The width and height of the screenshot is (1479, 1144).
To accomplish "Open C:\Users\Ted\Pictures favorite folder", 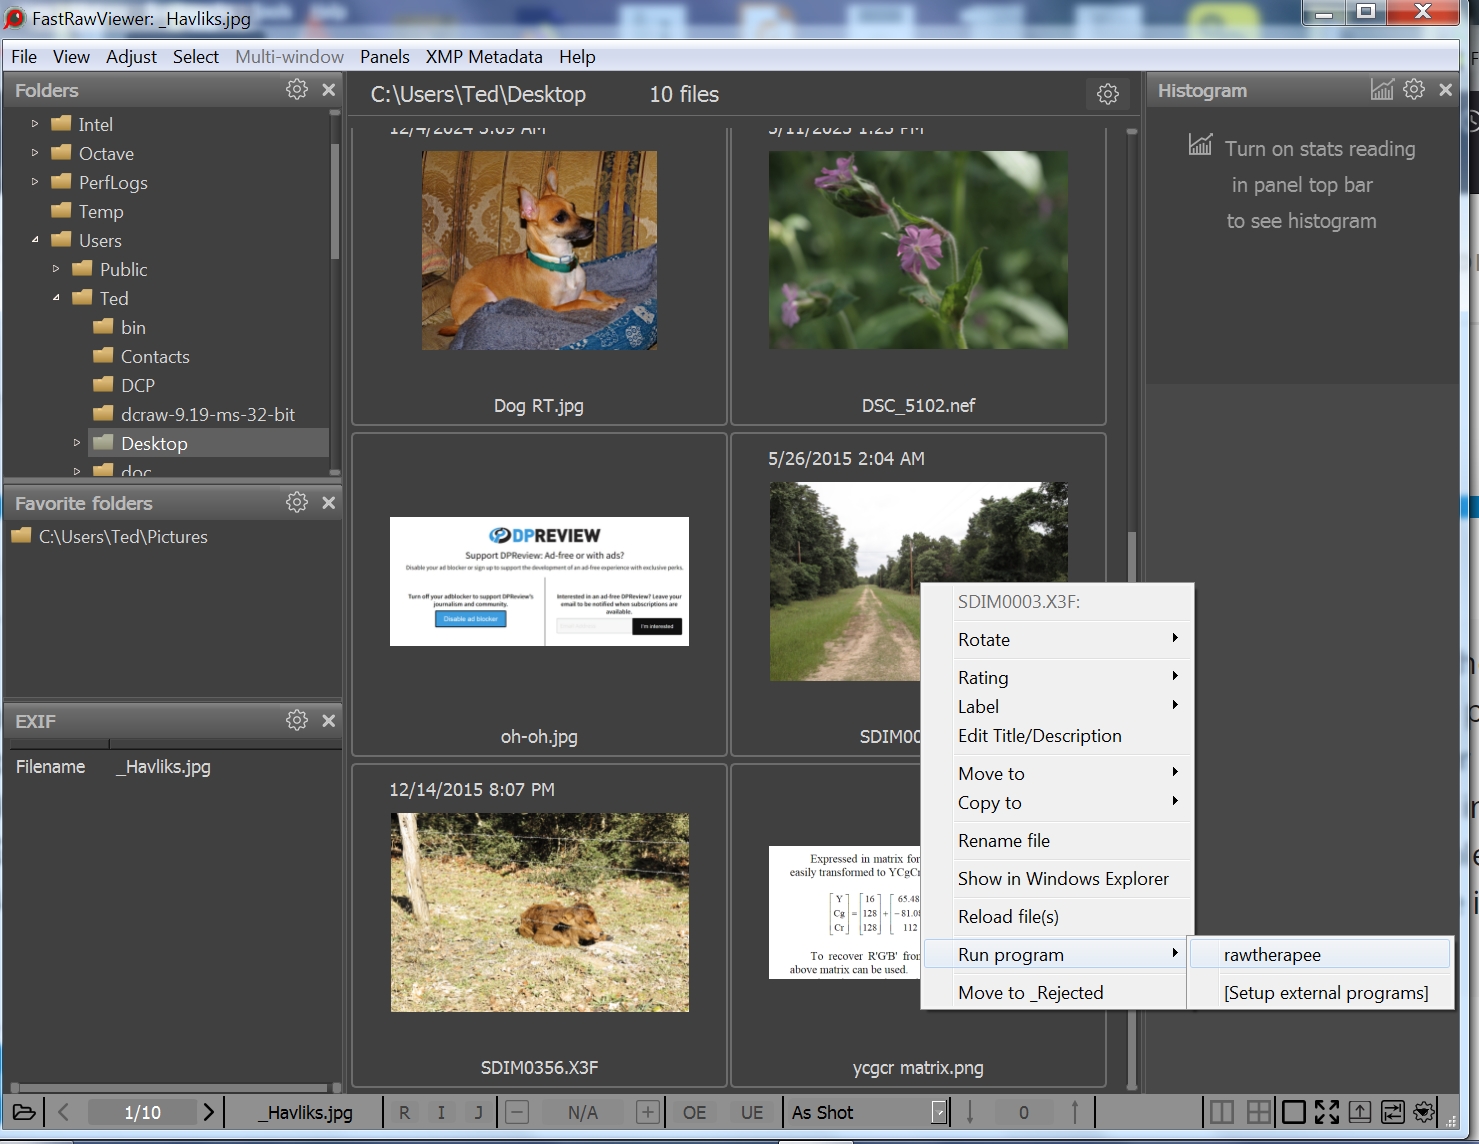I will point(123,537).
